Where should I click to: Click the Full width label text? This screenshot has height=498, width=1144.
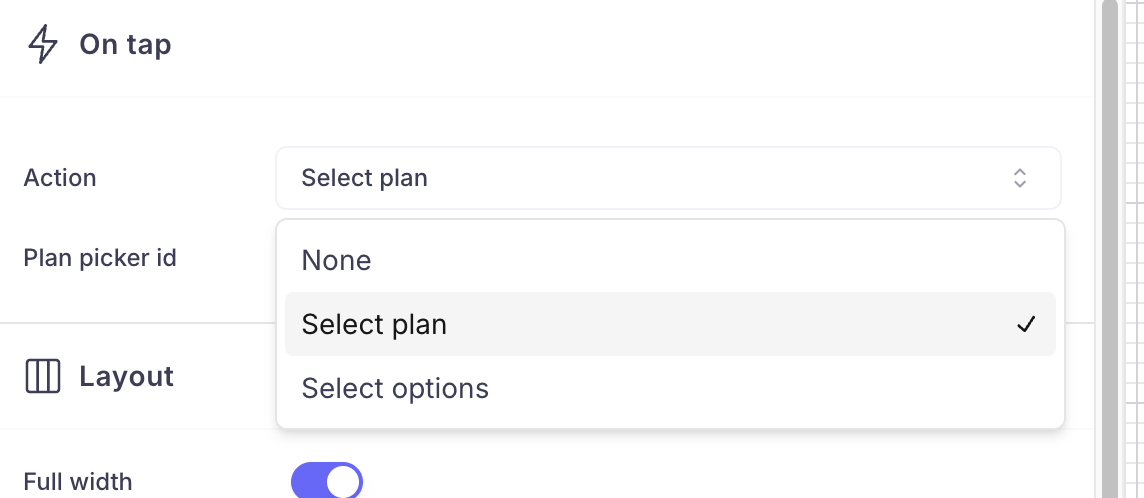point(78,482)
